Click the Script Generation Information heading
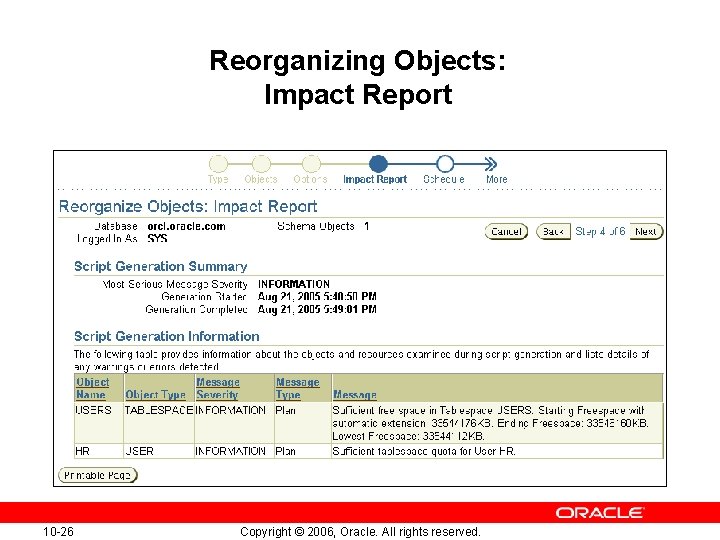Image resolution: width=720 pixels, height=540 pixels. pyautogui.click(x=167, y=336)
